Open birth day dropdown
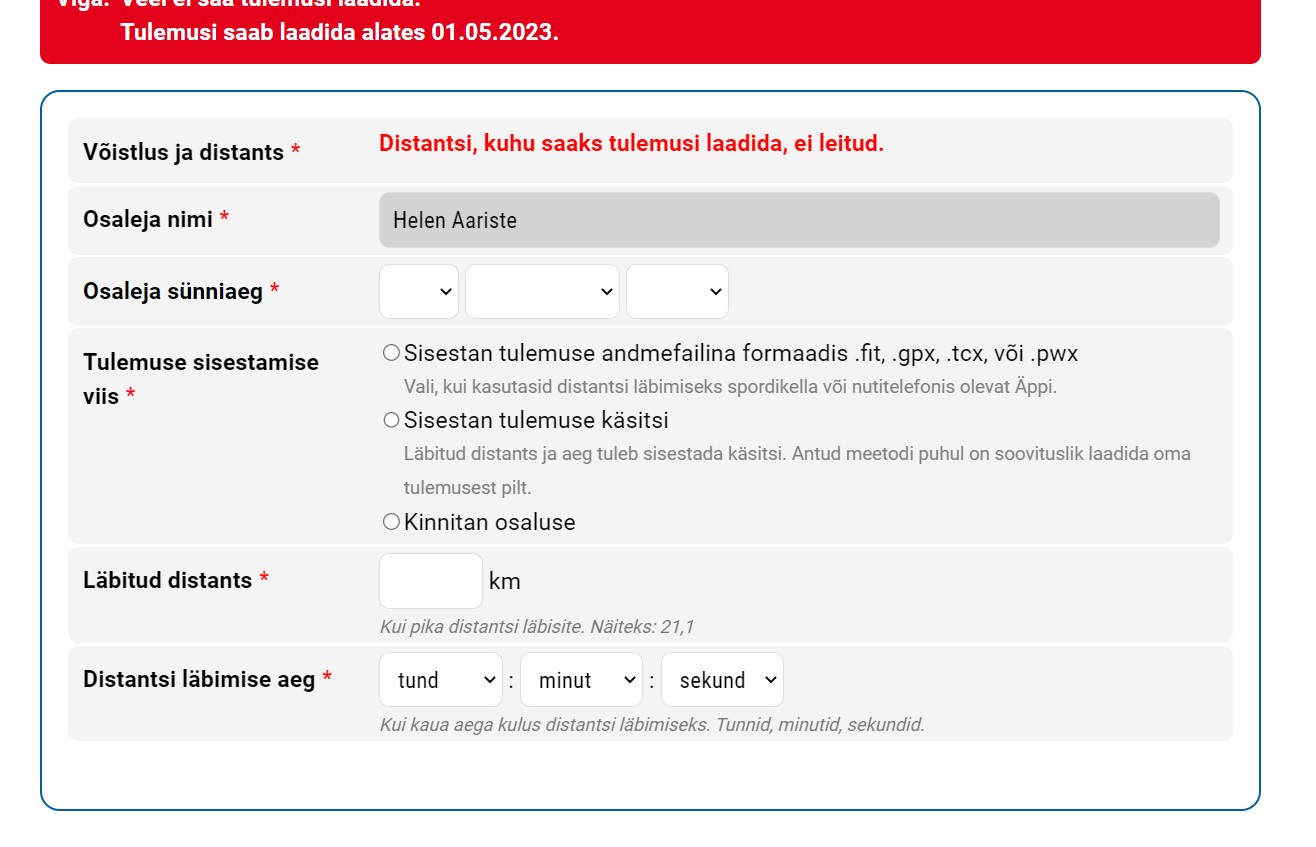Image resolution: width=1316 pixels, height=847 pixels. (419, 291)
